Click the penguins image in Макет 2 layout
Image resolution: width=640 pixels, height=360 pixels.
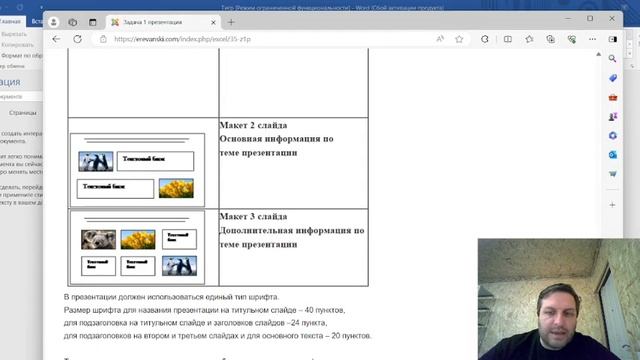point(96,161)
